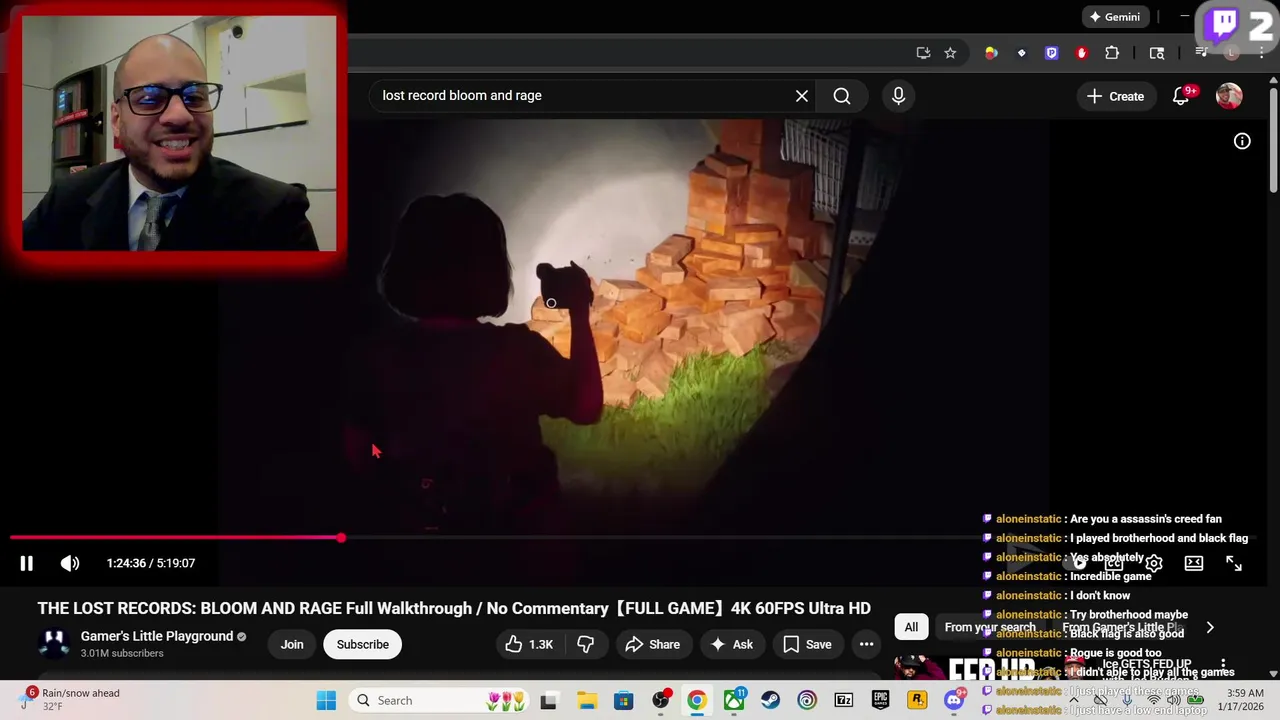The height and width of the screenshot is (720, 1280).
Task: Open the page search side panel icon
Action: coord(1157,53)
